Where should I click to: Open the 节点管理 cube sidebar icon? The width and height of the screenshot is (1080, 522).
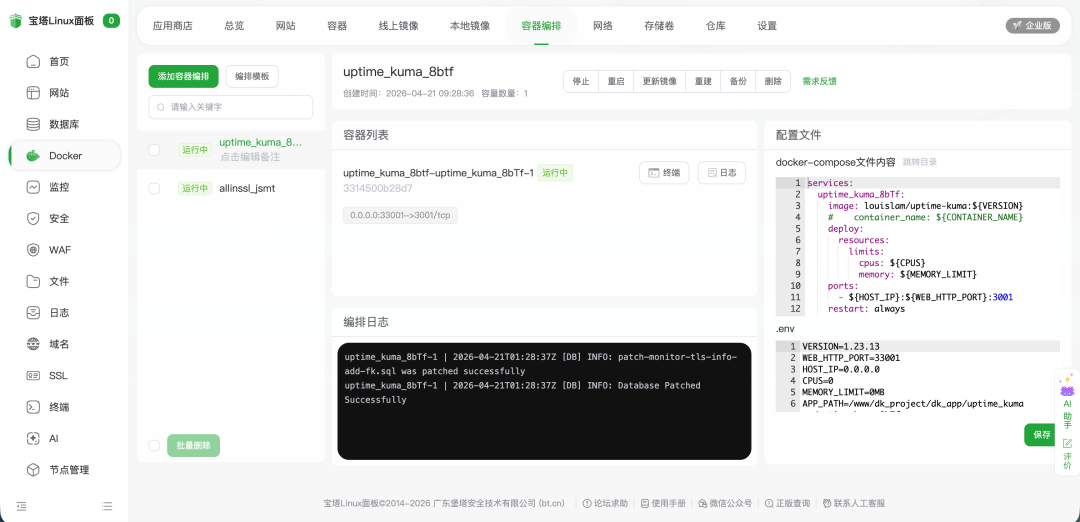click(x=33, y=470)
